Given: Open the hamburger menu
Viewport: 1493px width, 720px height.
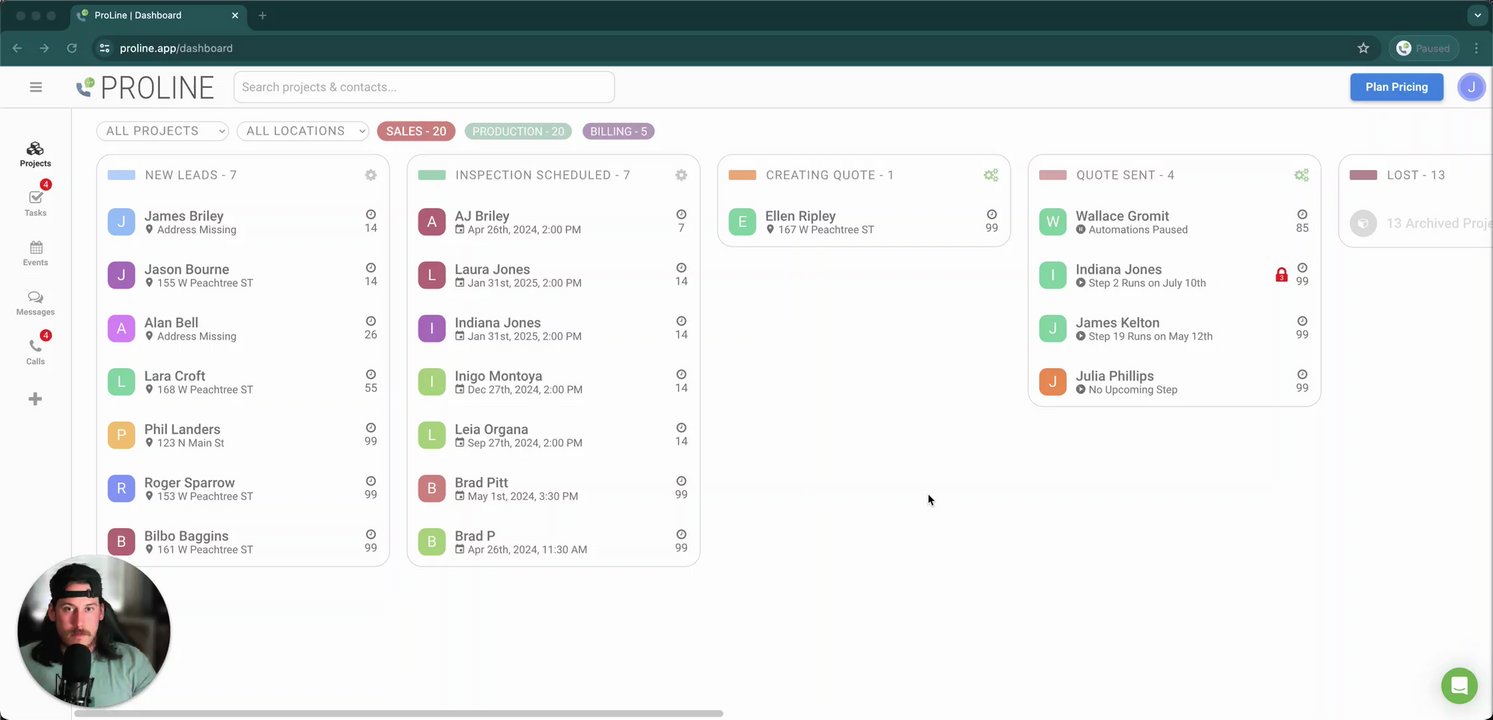Looking at the screenshot, I should [x=36, y=87].
